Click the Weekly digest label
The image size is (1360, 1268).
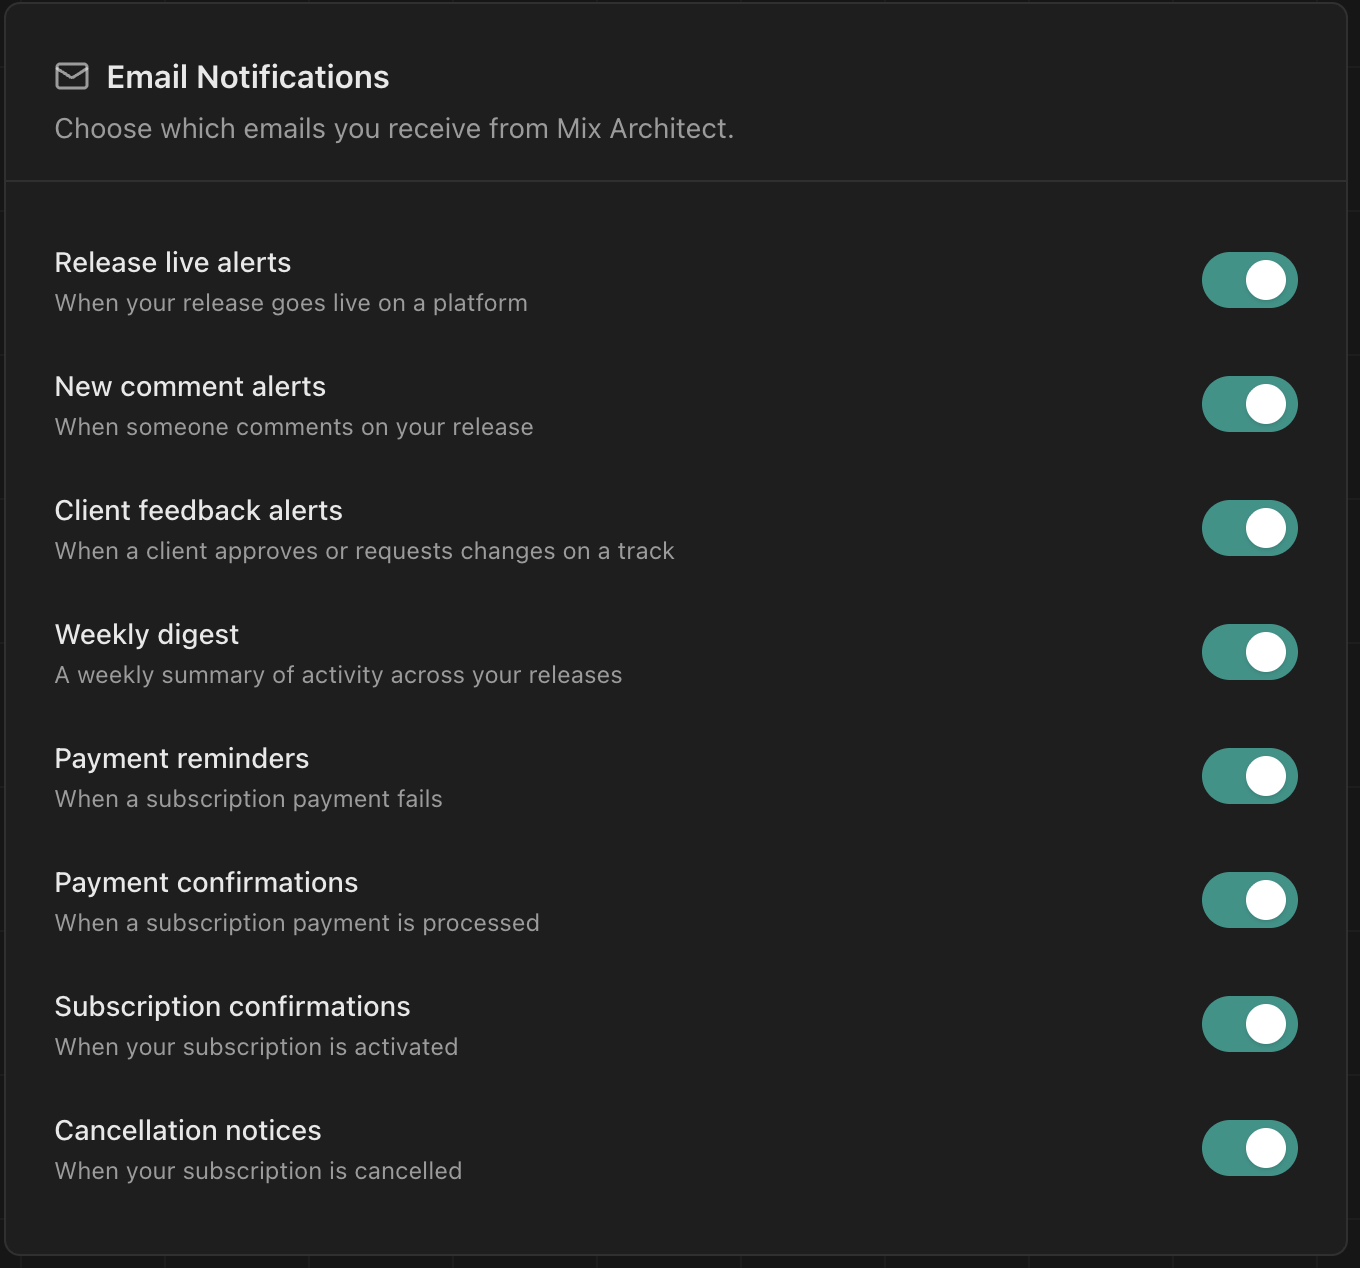(146, 634)
